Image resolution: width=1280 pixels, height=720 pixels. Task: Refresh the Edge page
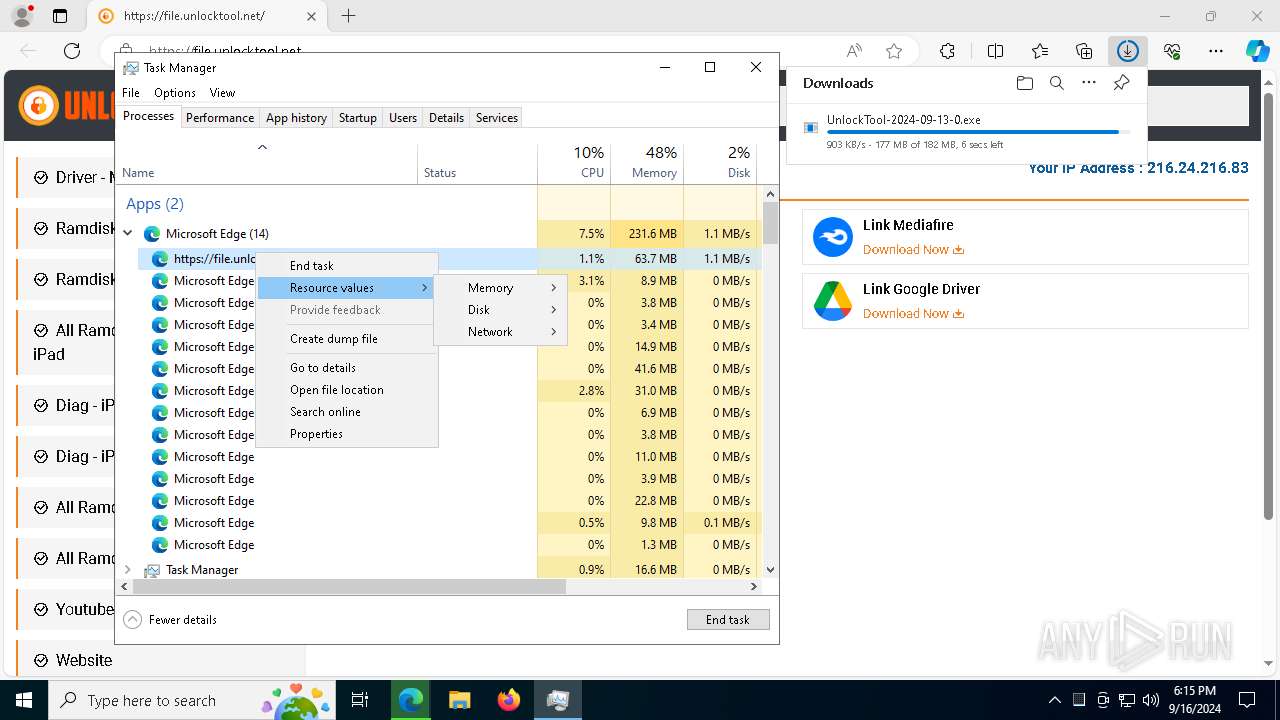(x=72, y=51)
